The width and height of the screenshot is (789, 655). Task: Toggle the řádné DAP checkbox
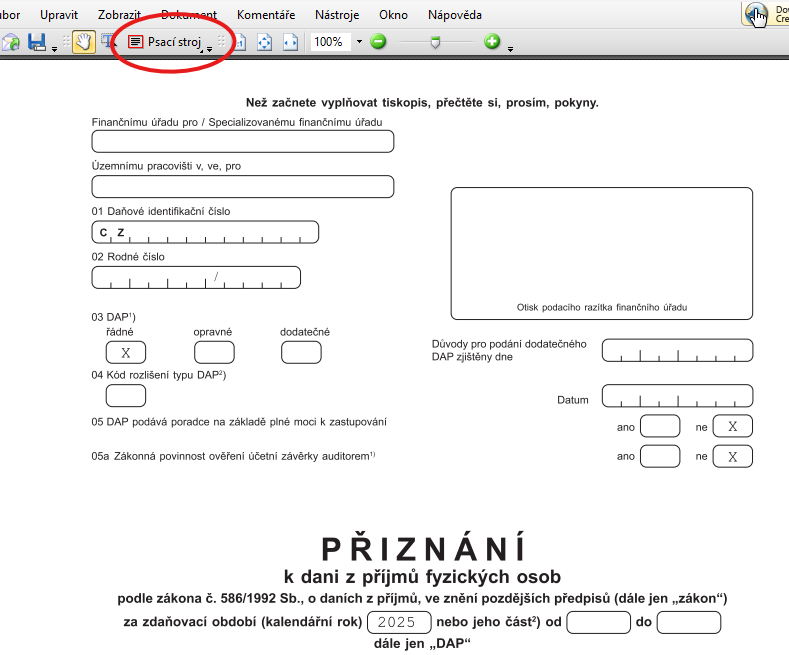coord(126,352)
